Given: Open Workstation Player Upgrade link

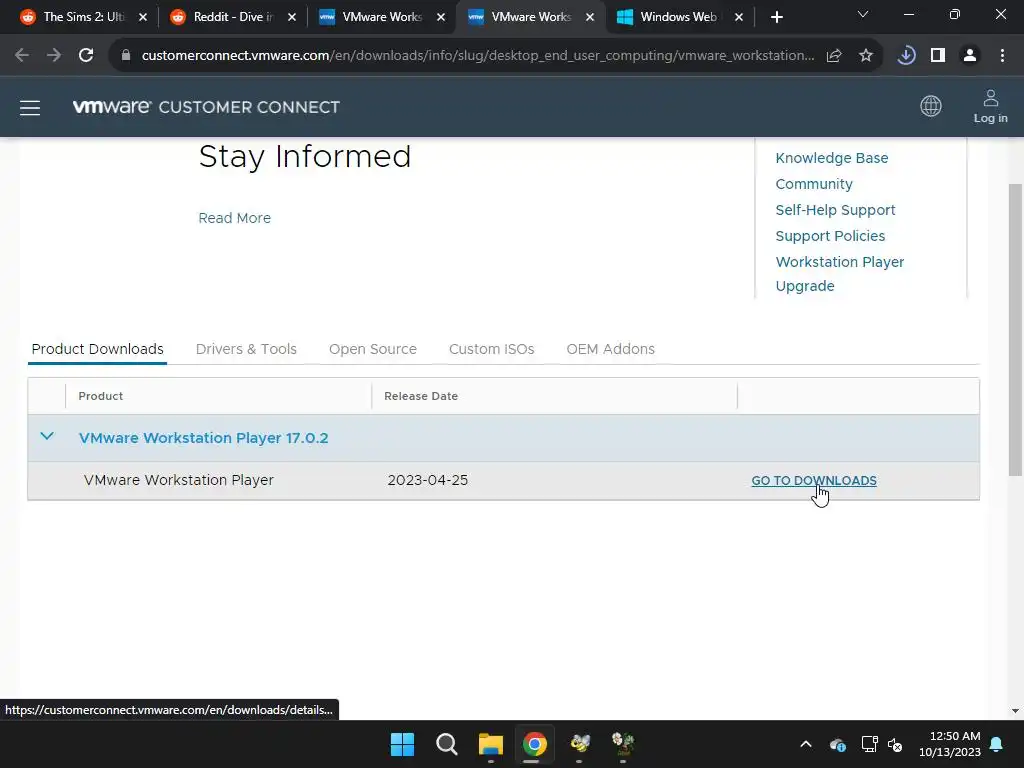Looking at the screenshot, I should [840, 274].
